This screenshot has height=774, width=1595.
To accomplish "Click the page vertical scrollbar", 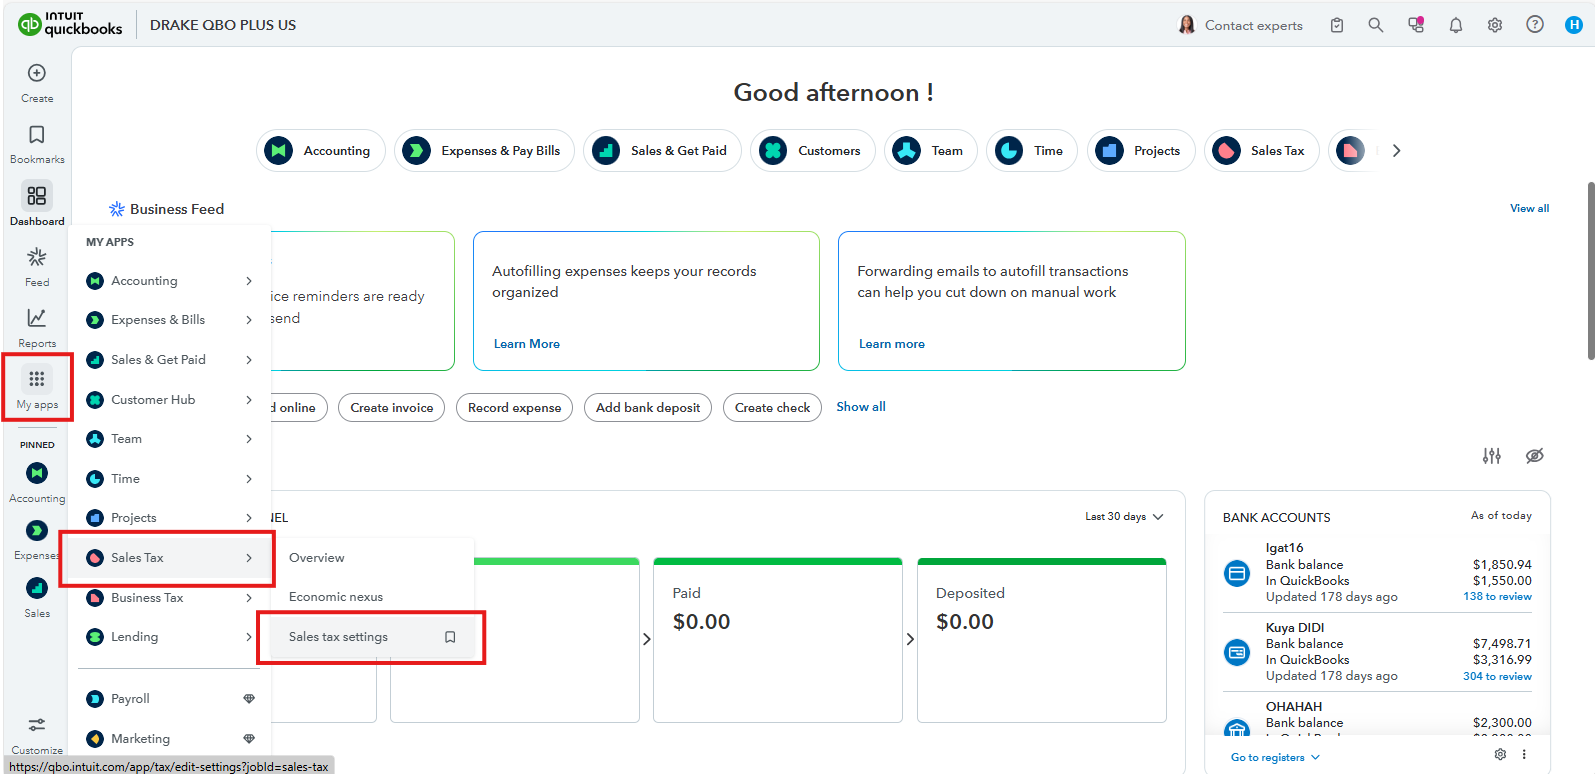I will point(1589,270).
